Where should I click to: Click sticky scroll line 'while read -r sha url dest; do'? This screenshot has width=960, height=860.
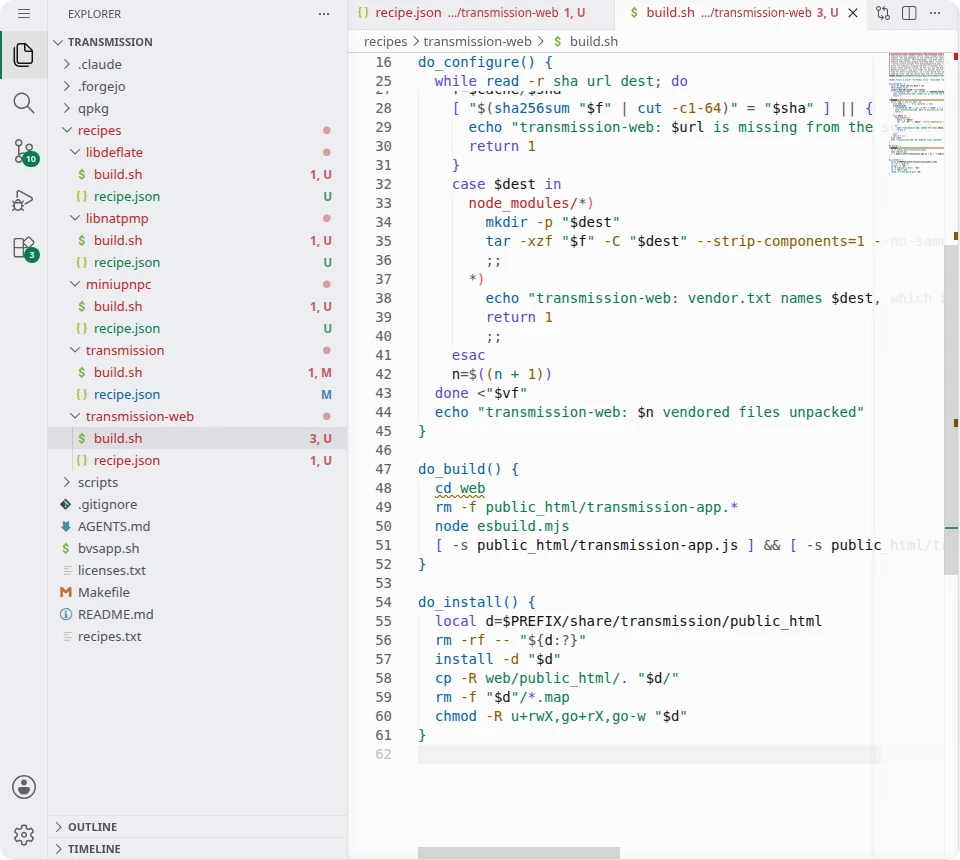click(x=561, y=81)
